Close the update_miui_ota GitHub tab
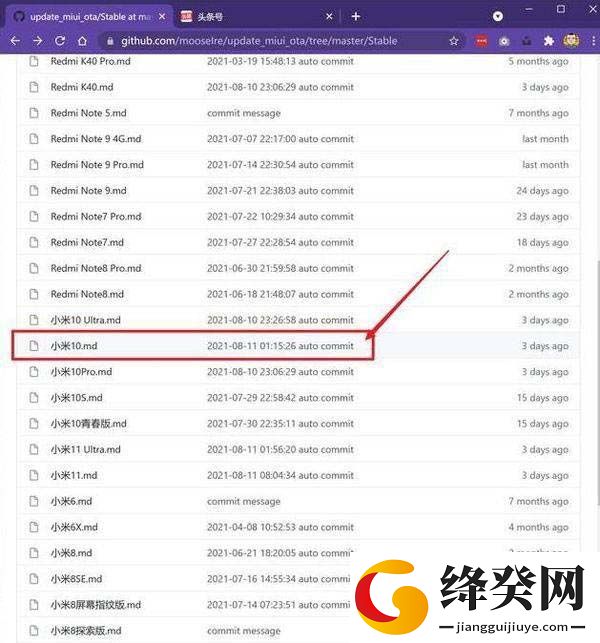 [x=162, y=16]
